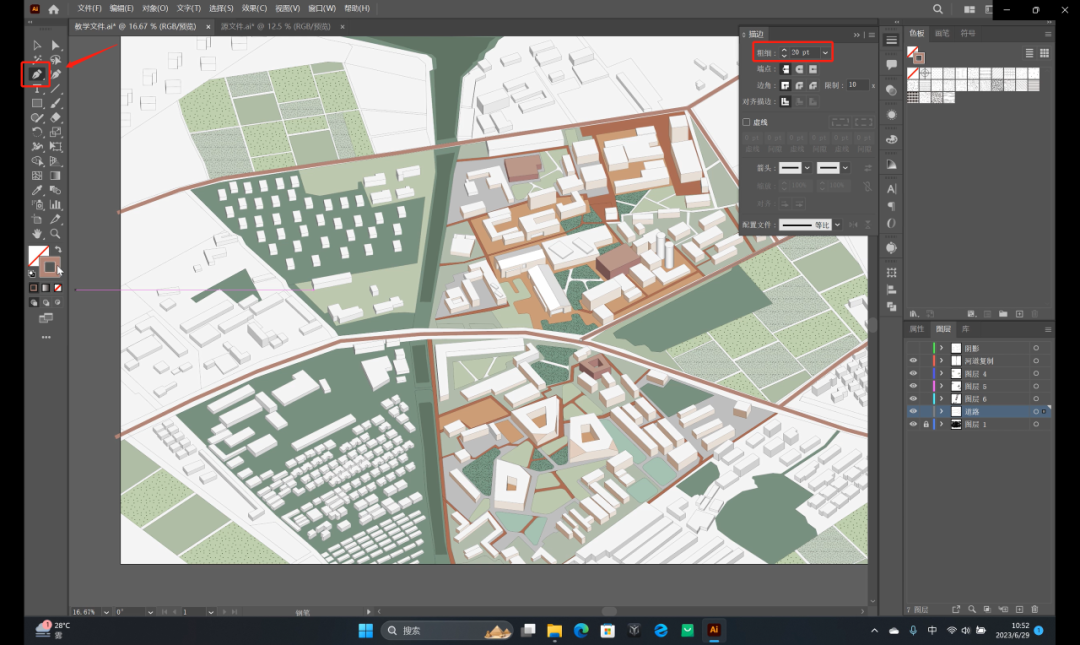Screen dimensions: 1080x645
Task: Select the Hand tool
Action: click(x=37, y=234)
